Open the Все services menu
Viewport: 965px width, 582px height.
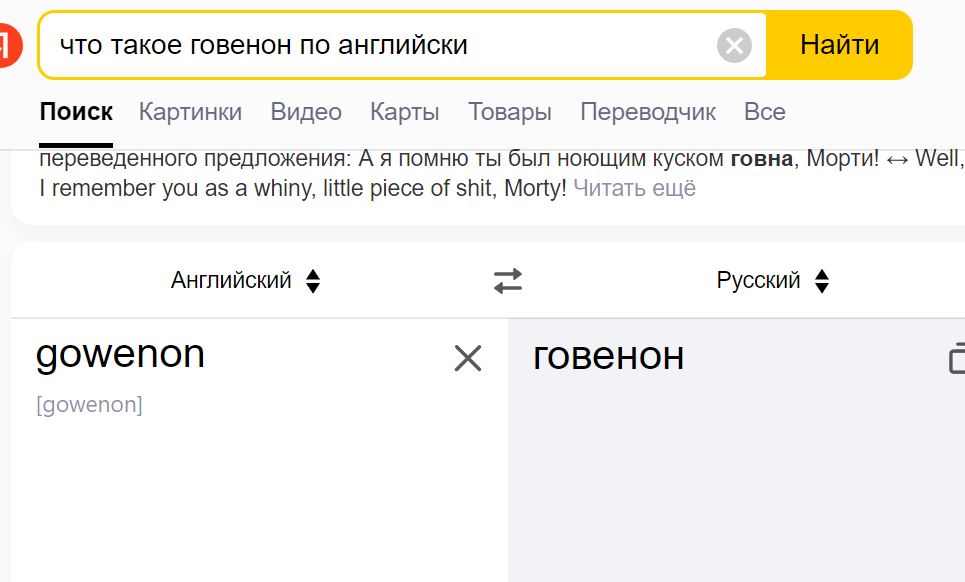pyautogui.click(x=764, y=112)
